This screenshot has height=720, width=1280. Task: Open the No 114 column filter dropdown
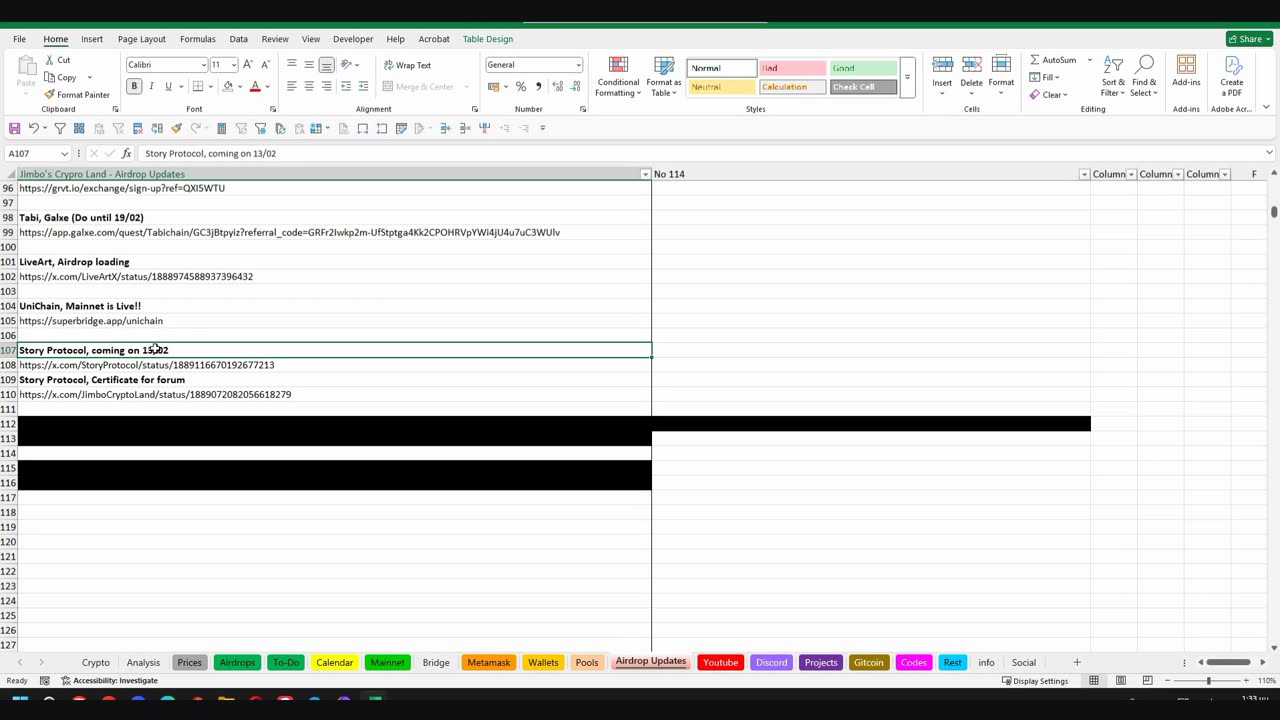(x=1084, y=174)
